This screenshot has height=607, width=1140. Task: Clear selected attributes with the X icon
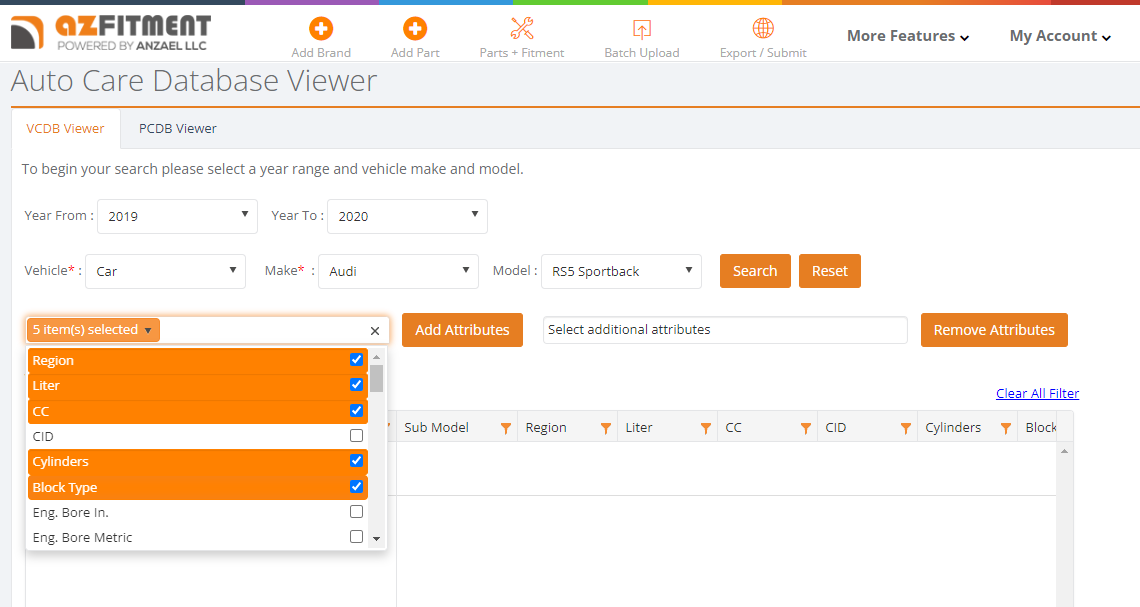click(374, 331)
